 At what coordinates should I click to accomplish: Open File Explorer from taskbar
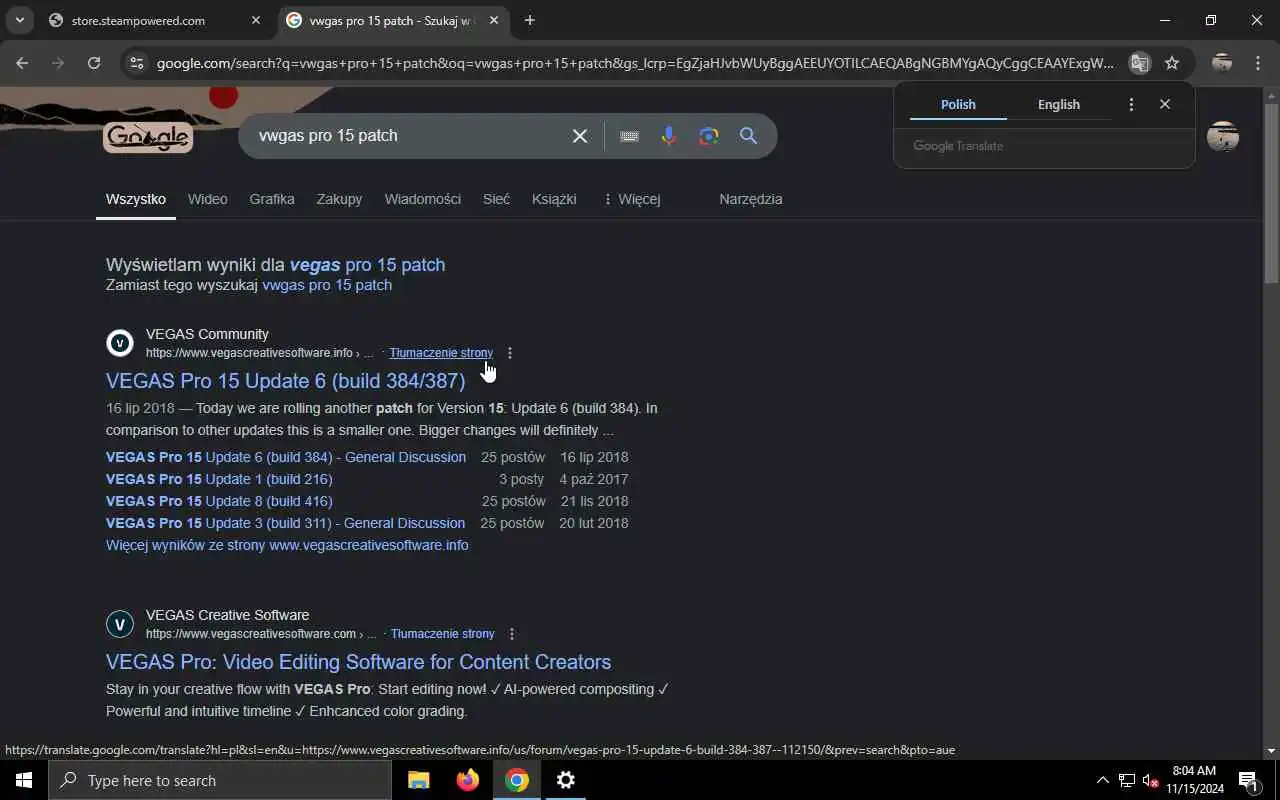pos(419,780)
